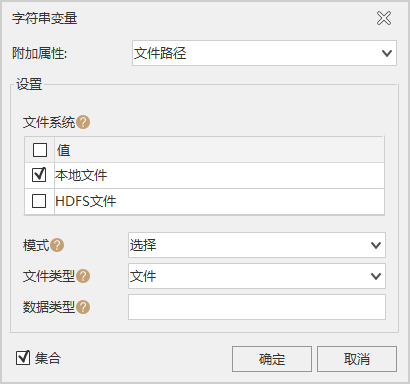Select the HDFS文件 row text
This screenshot has height=384, width=410.
pos(86,201)
